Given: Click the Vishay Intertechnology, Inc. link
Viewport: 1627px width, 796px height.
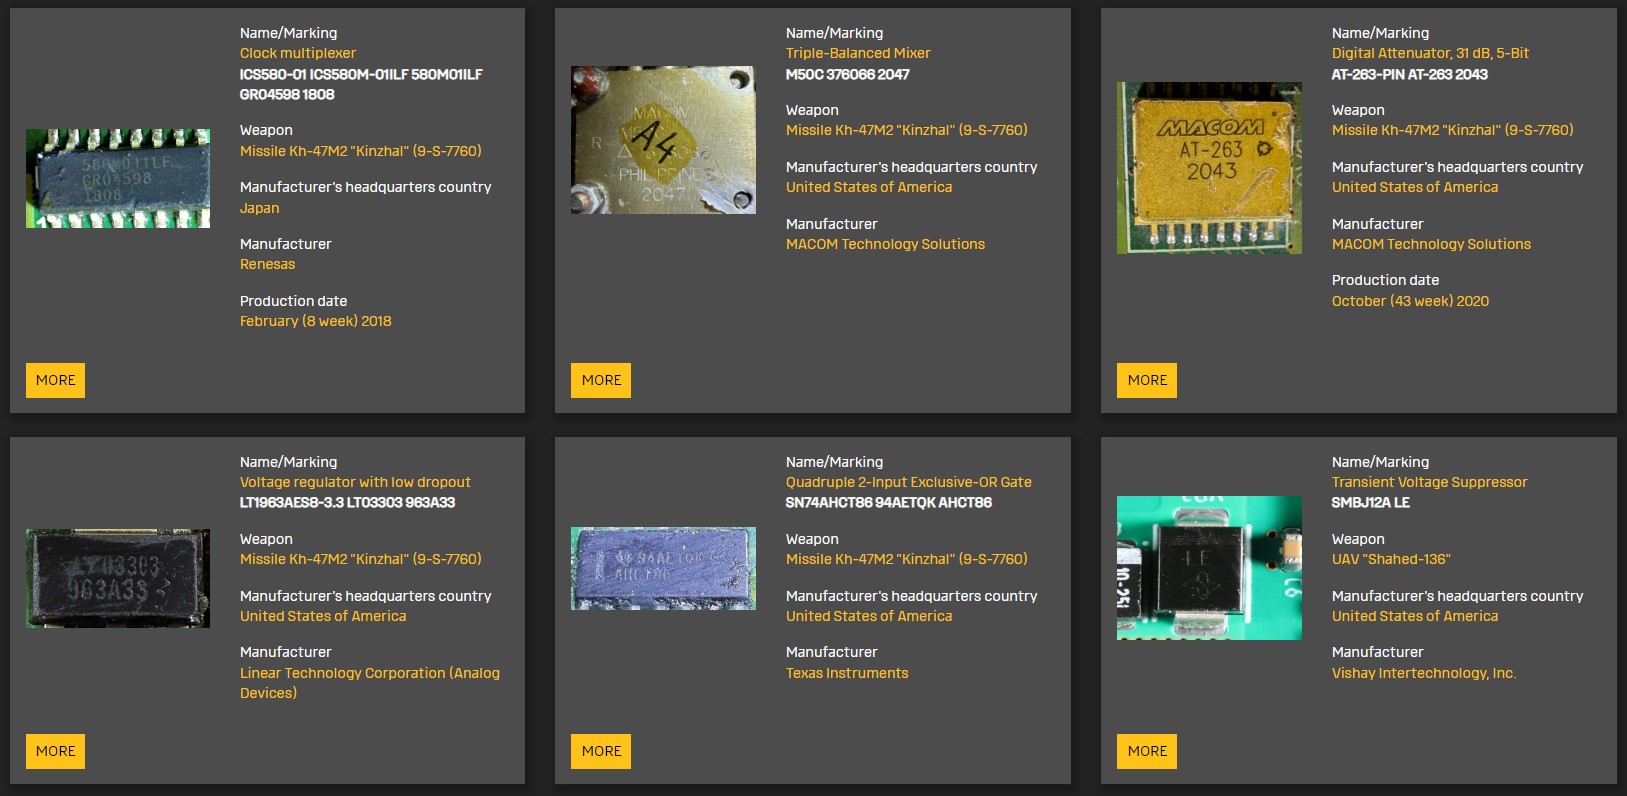Looking at the screenshot, I should point(1423,673).
